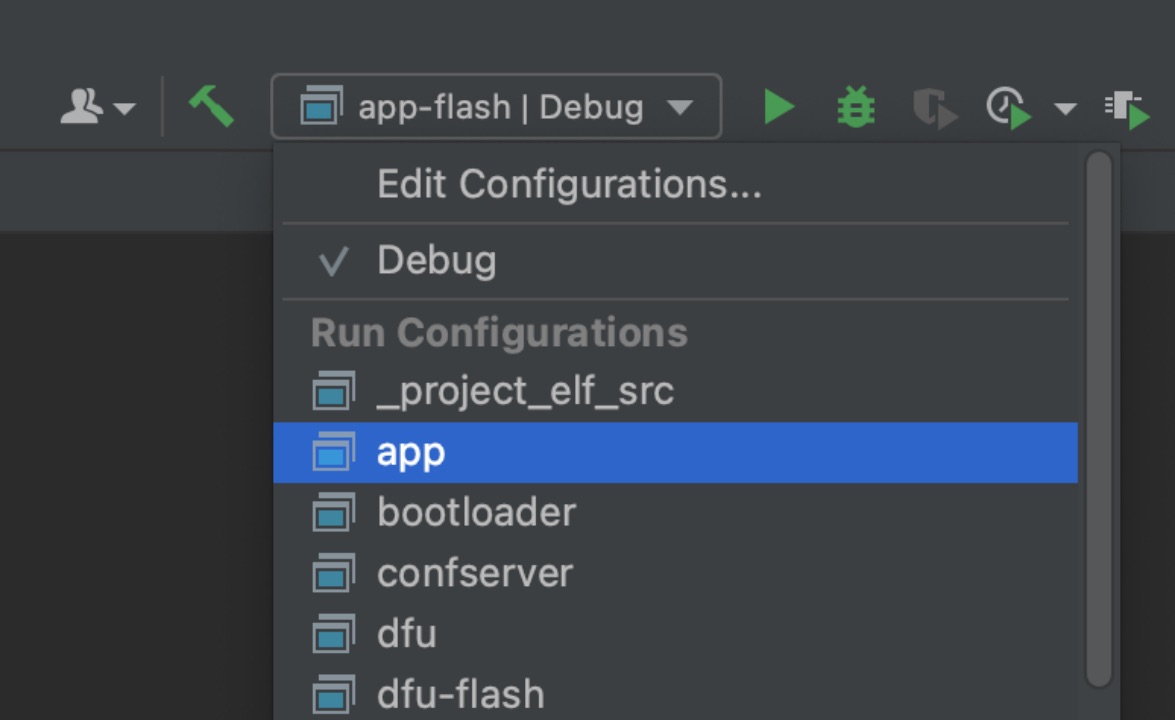Click the user account silhouette icon
This screenshot has height=720, width=1175.
(81, 106)
